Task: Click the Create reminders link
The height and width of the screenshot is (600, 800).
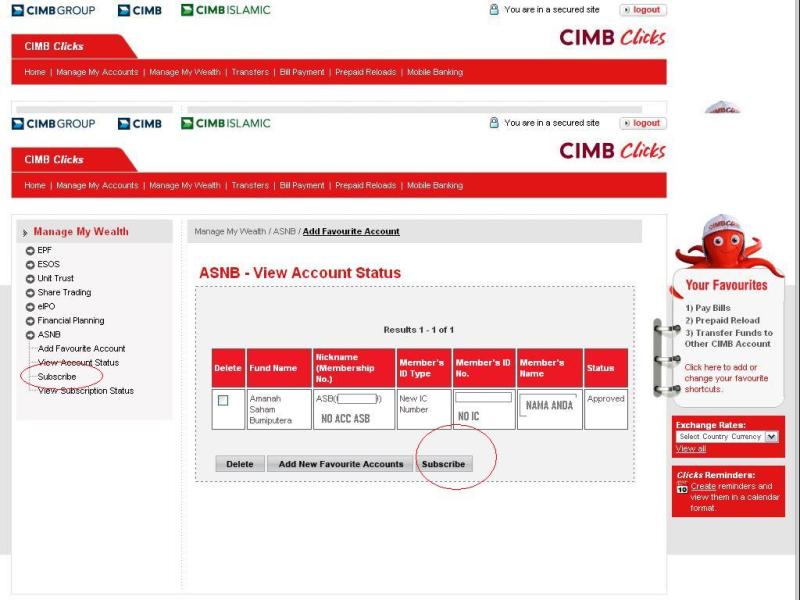Action: coord(703,486)
